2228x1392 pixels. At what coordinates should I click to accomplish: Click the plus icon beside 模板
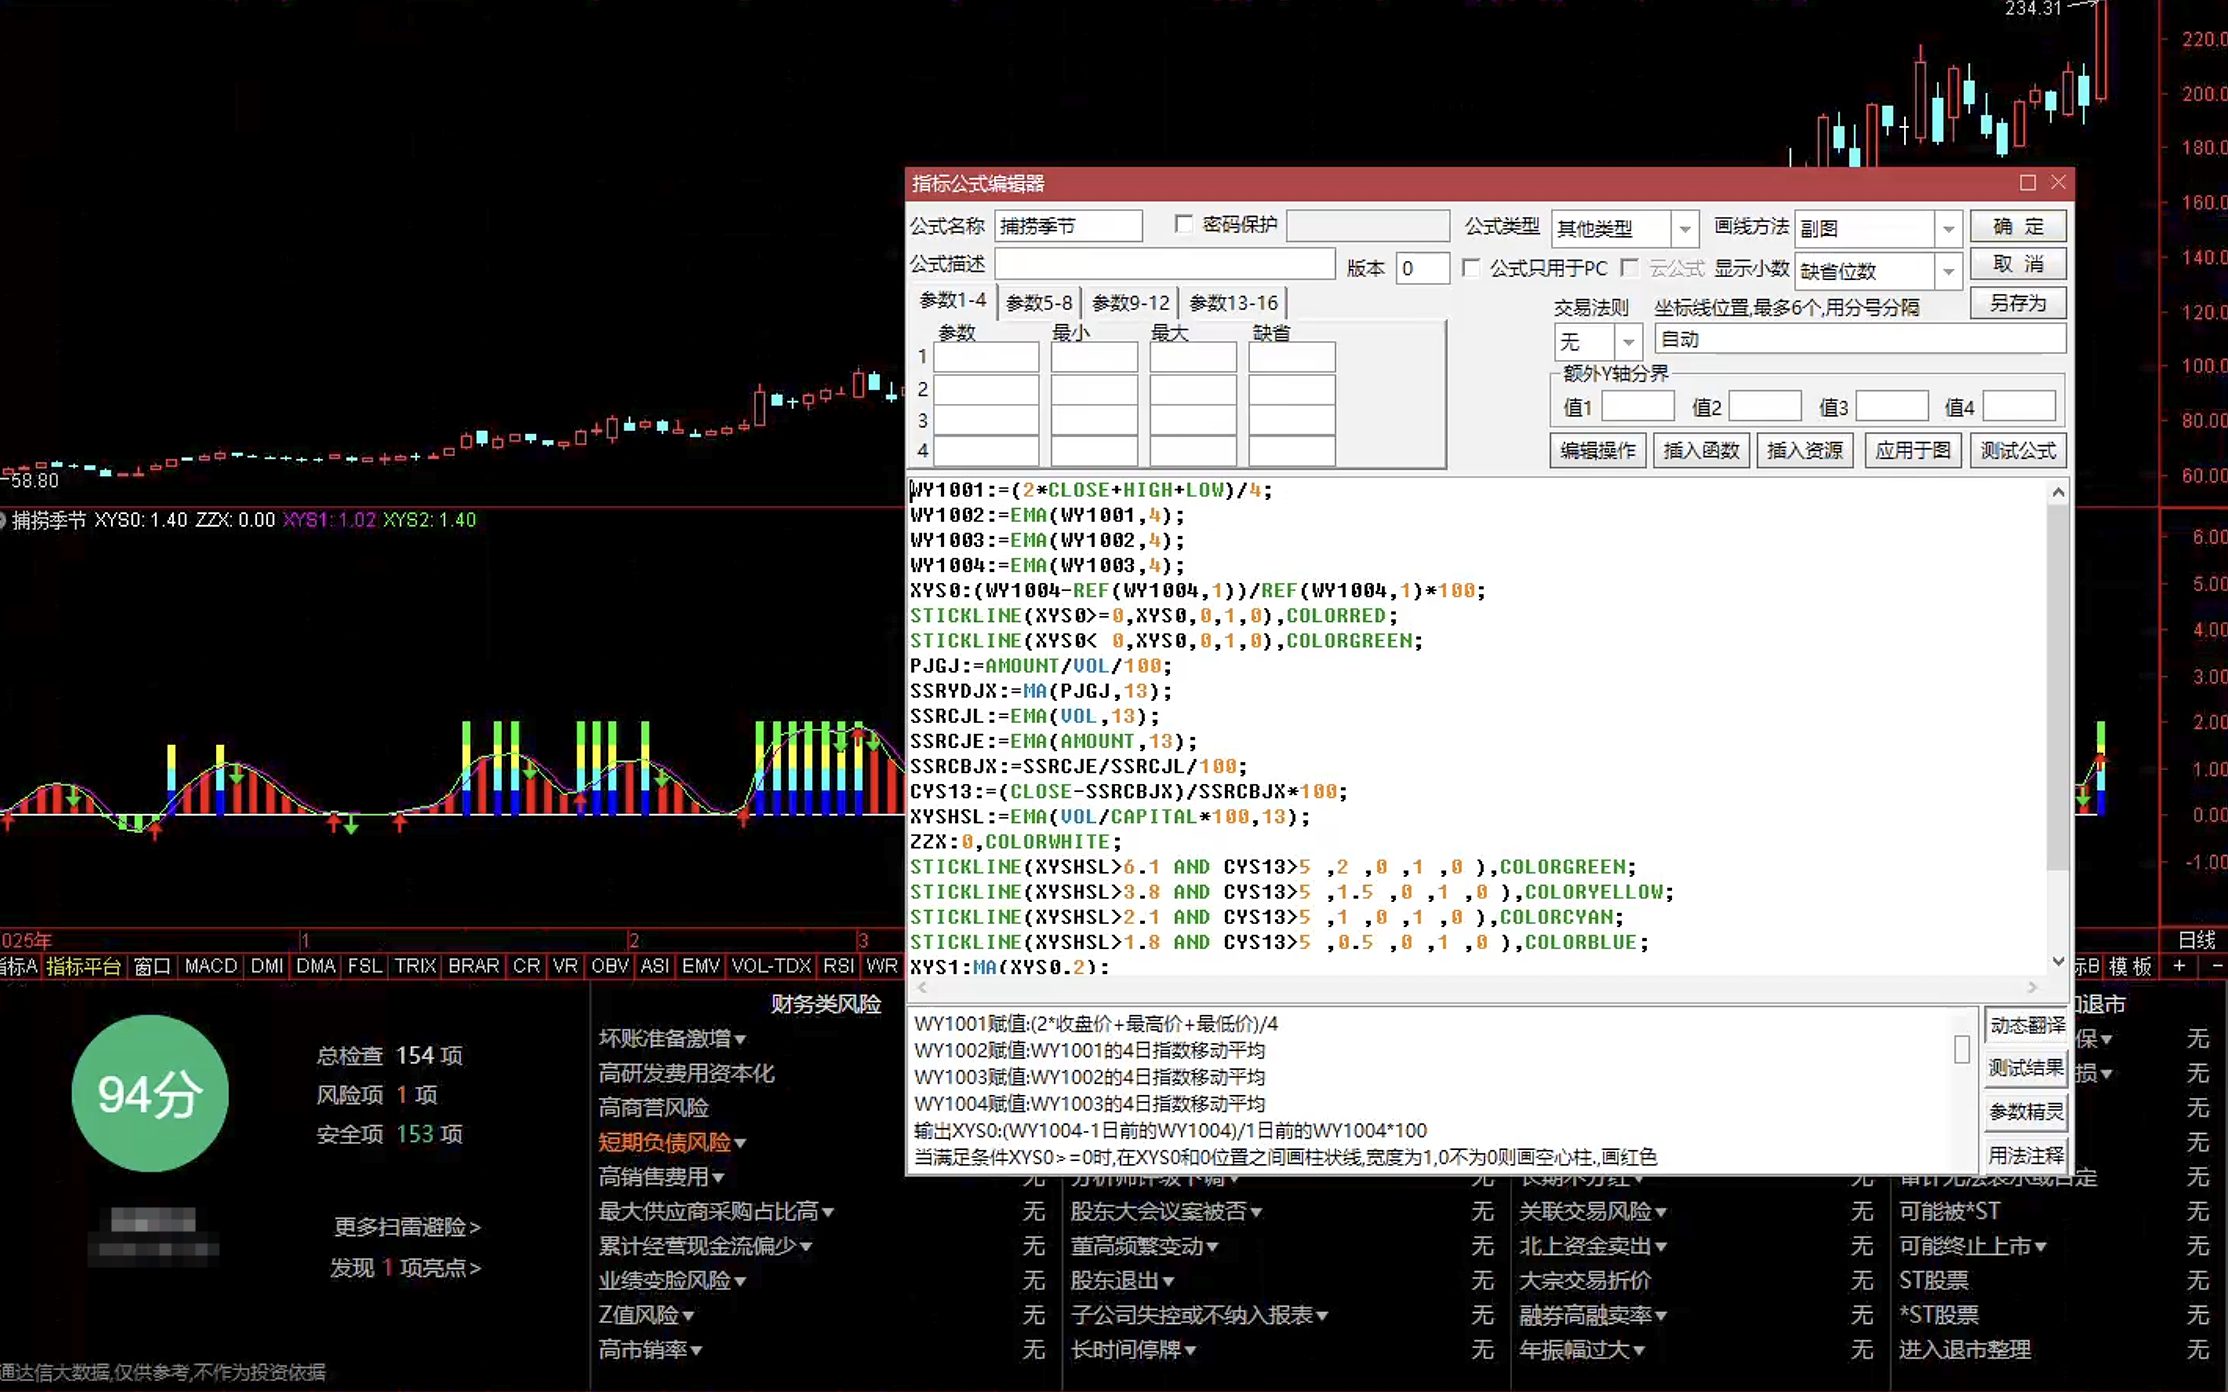2179,966
